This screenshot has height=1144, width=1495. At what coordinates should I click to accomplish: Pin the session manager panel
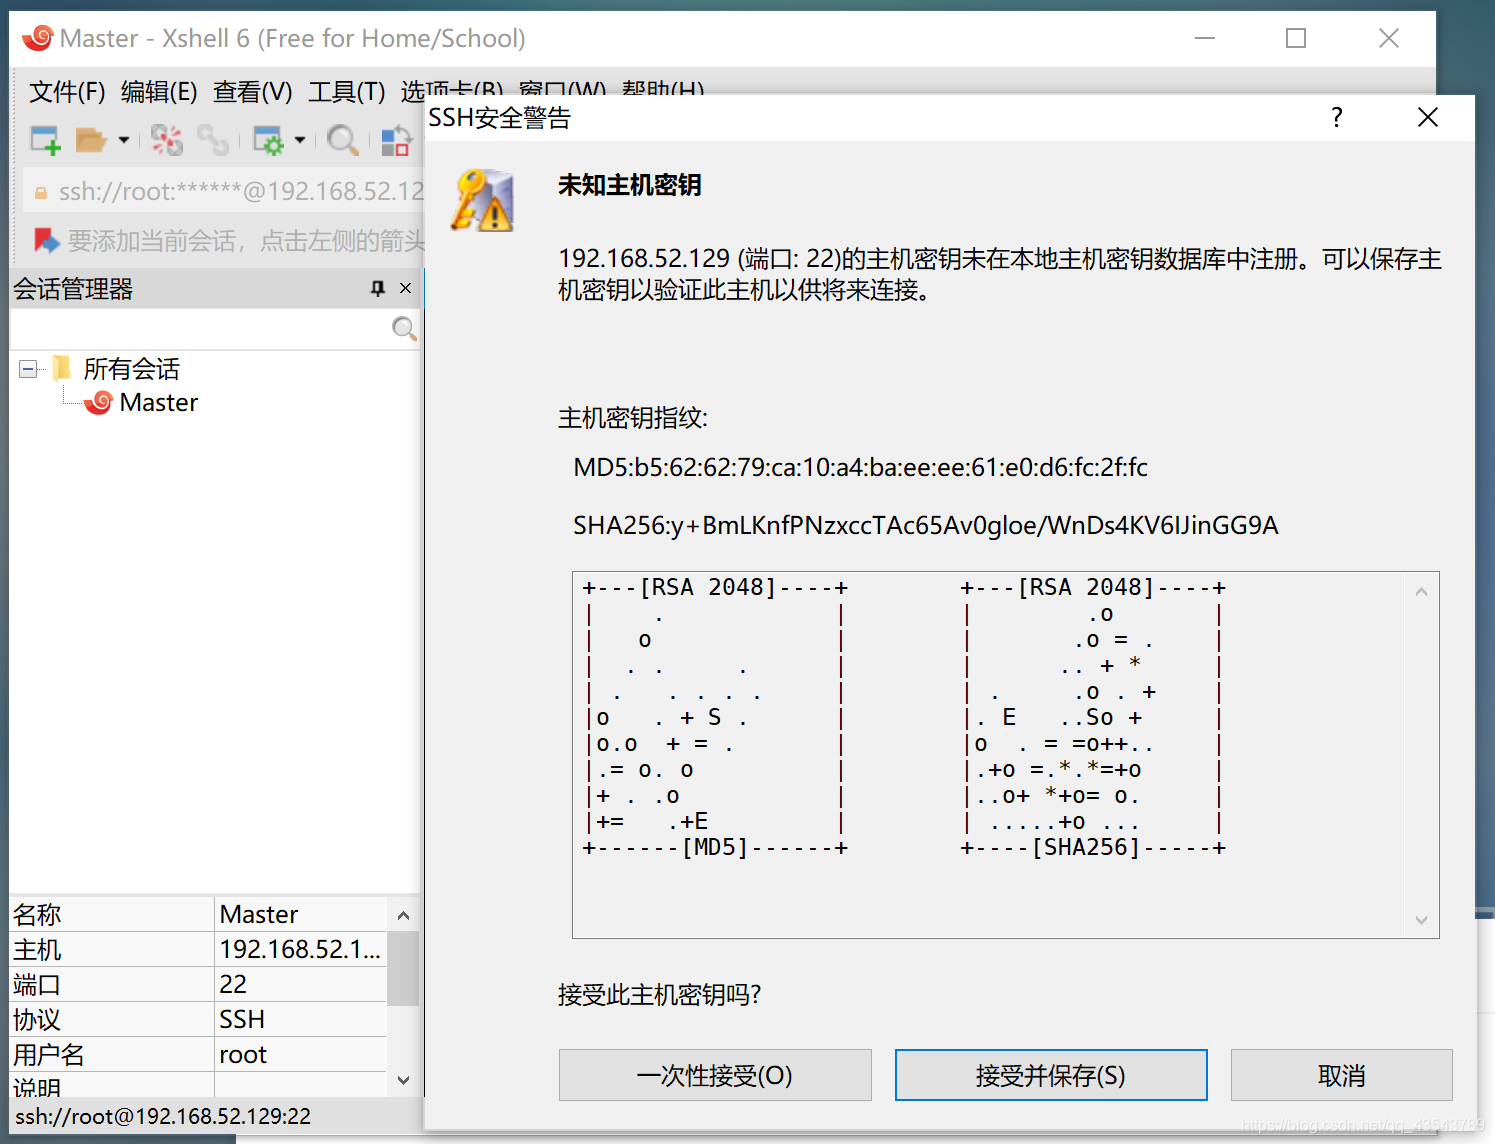point(378,289)
